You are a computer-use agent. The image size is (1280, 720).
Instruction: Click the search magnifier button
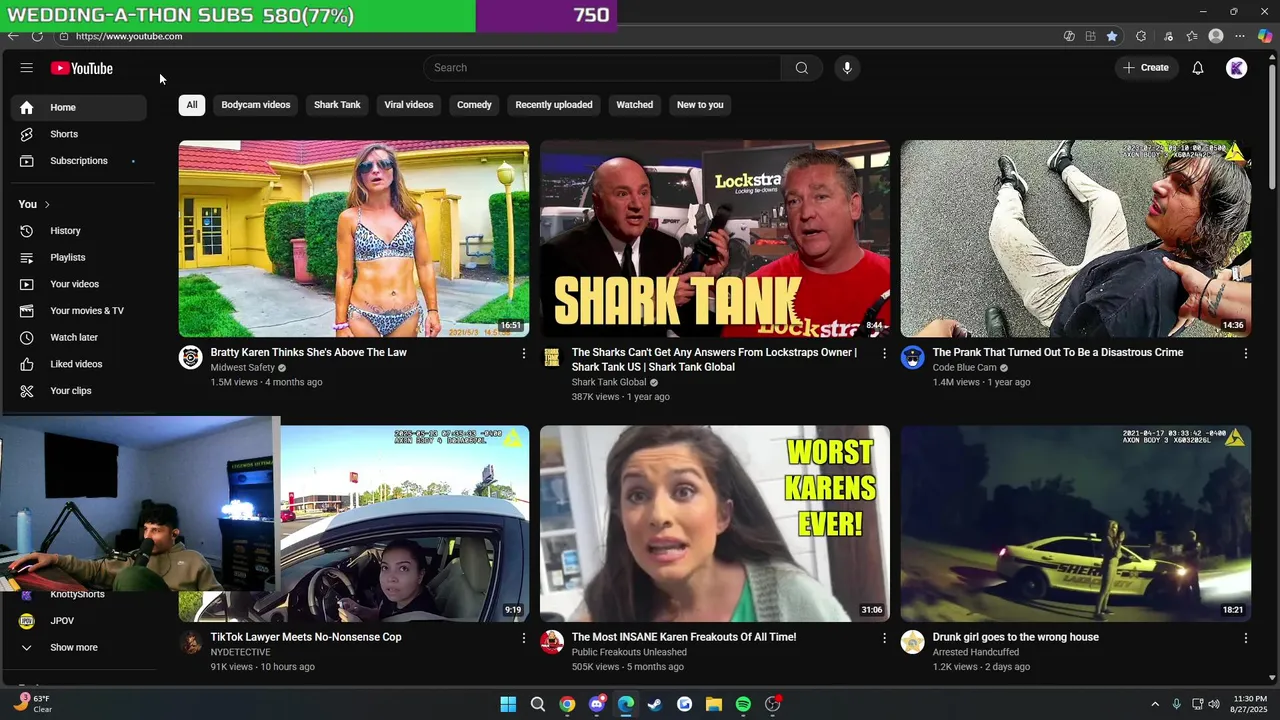pos(801,68)
